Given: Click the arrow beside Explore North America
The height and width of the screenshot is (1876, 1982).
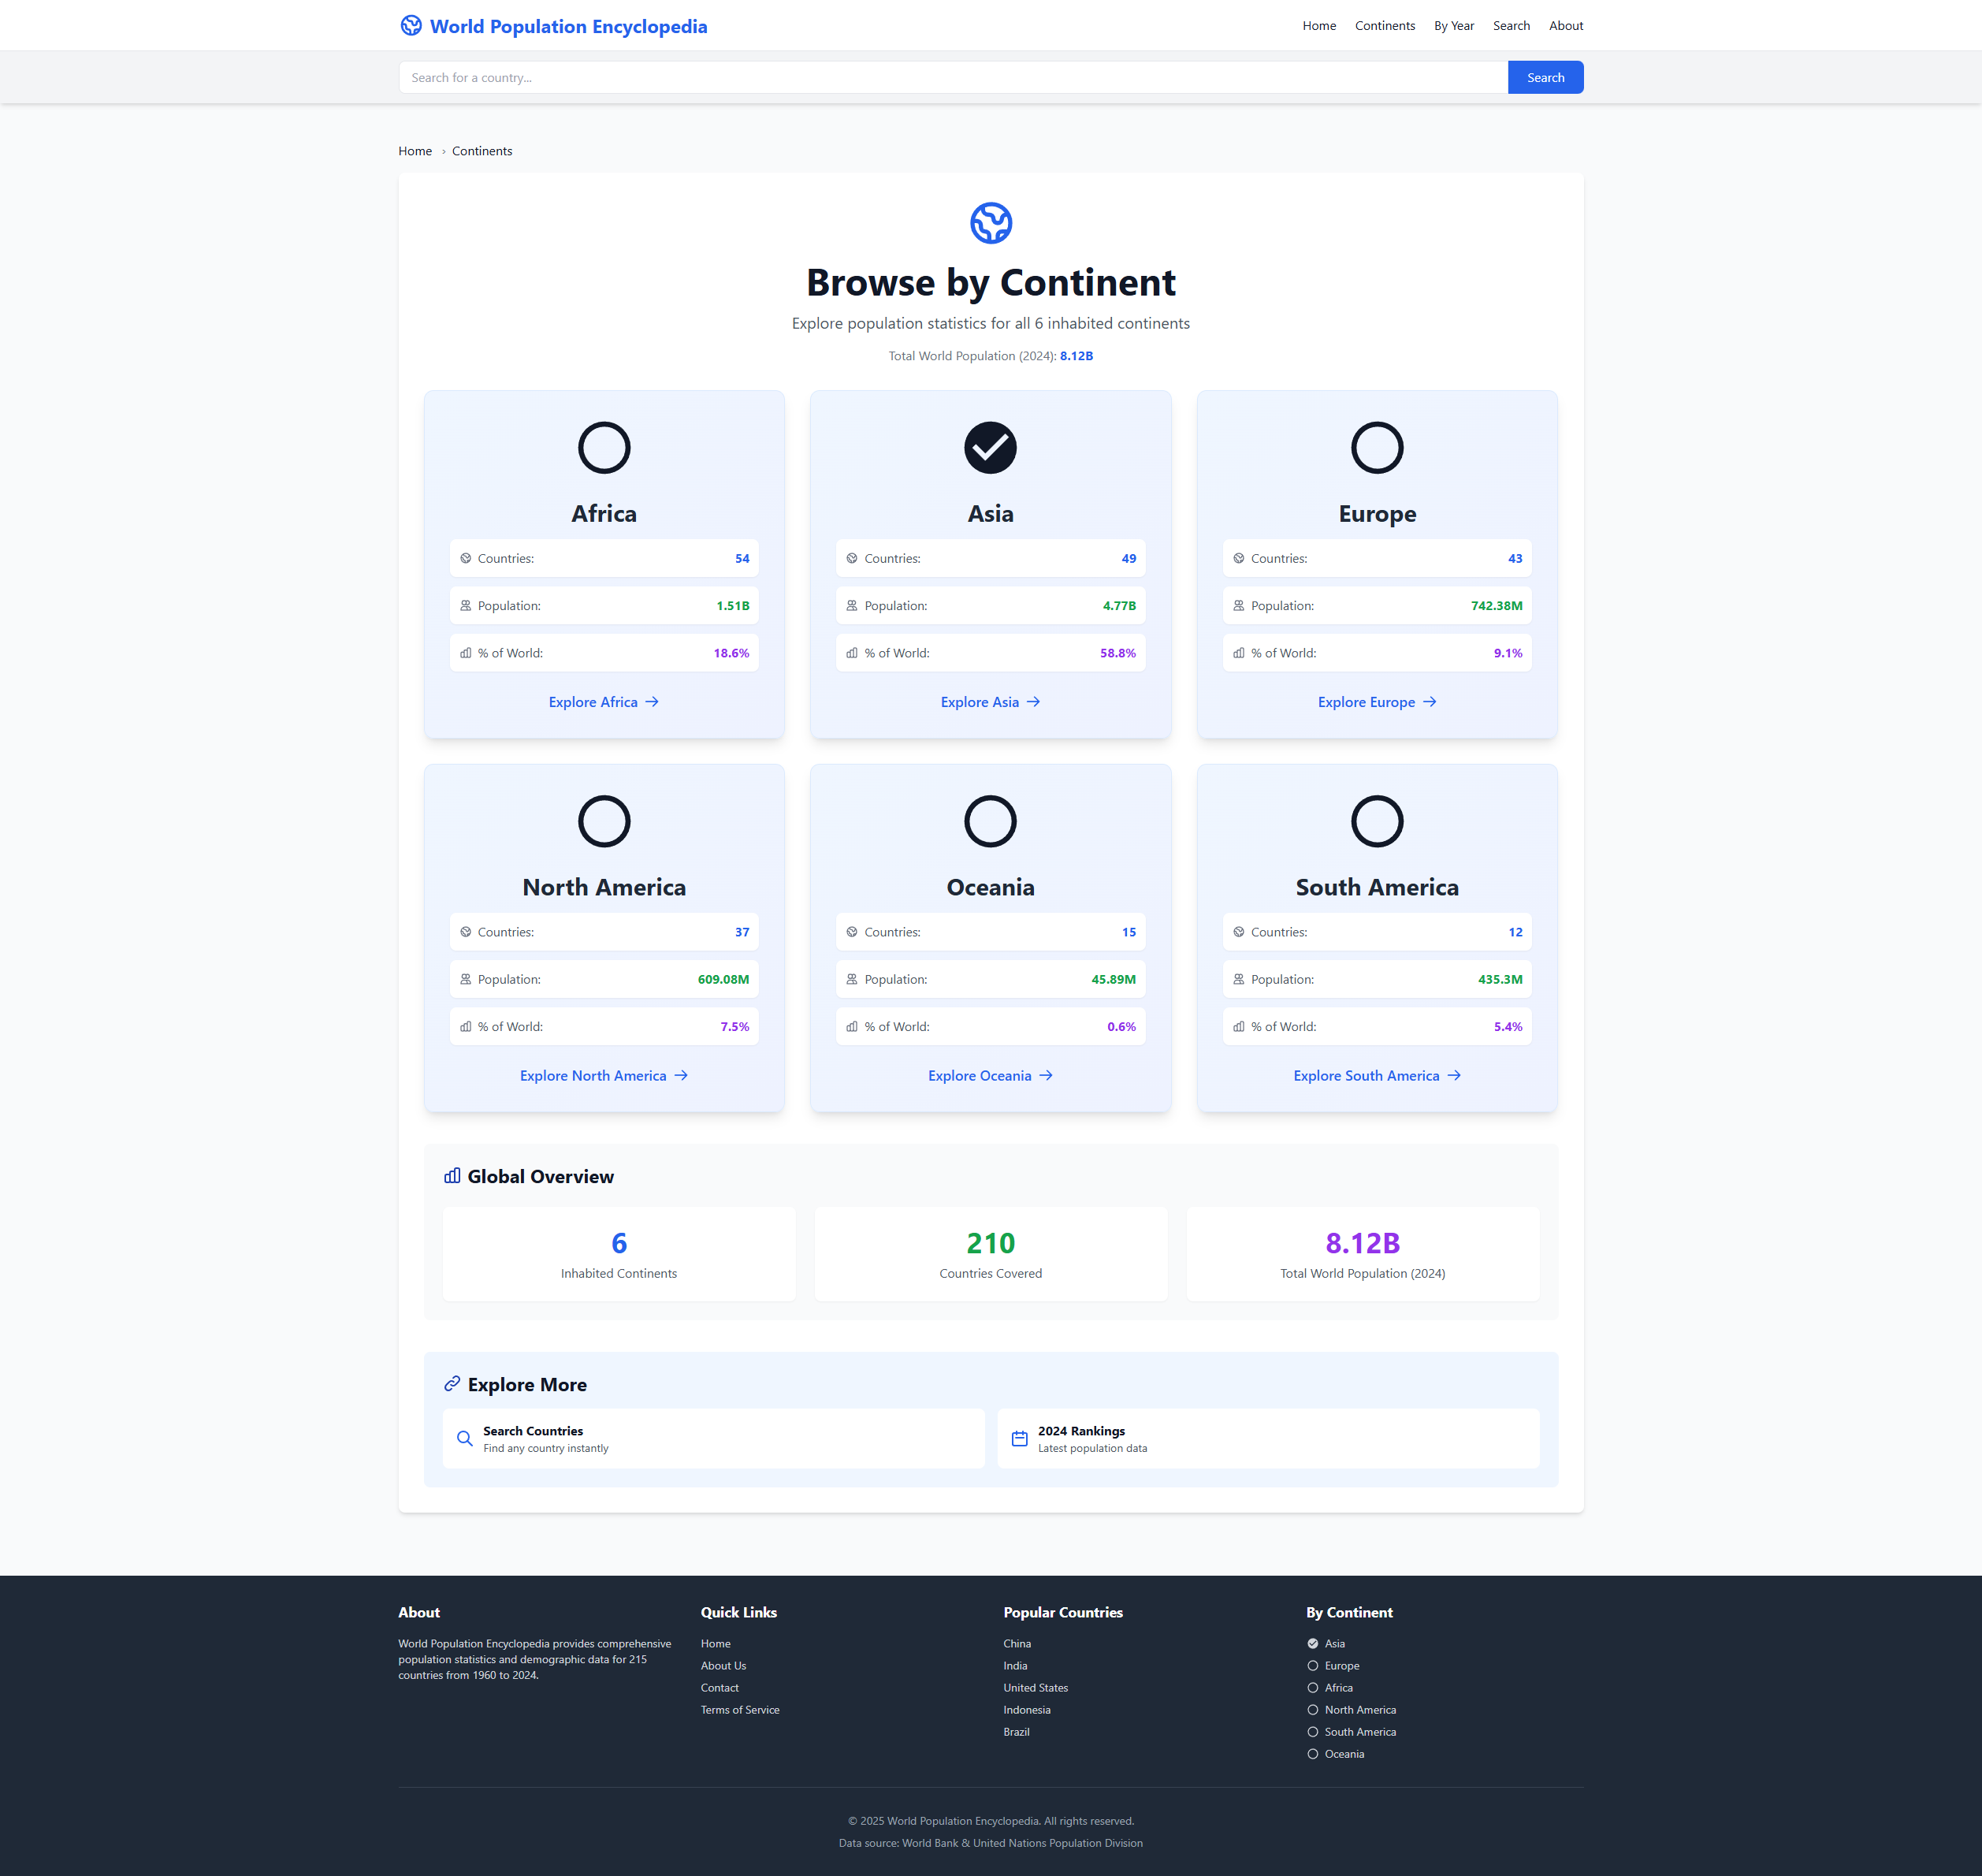Looking at the screenshot, I should pos(681,1076).
